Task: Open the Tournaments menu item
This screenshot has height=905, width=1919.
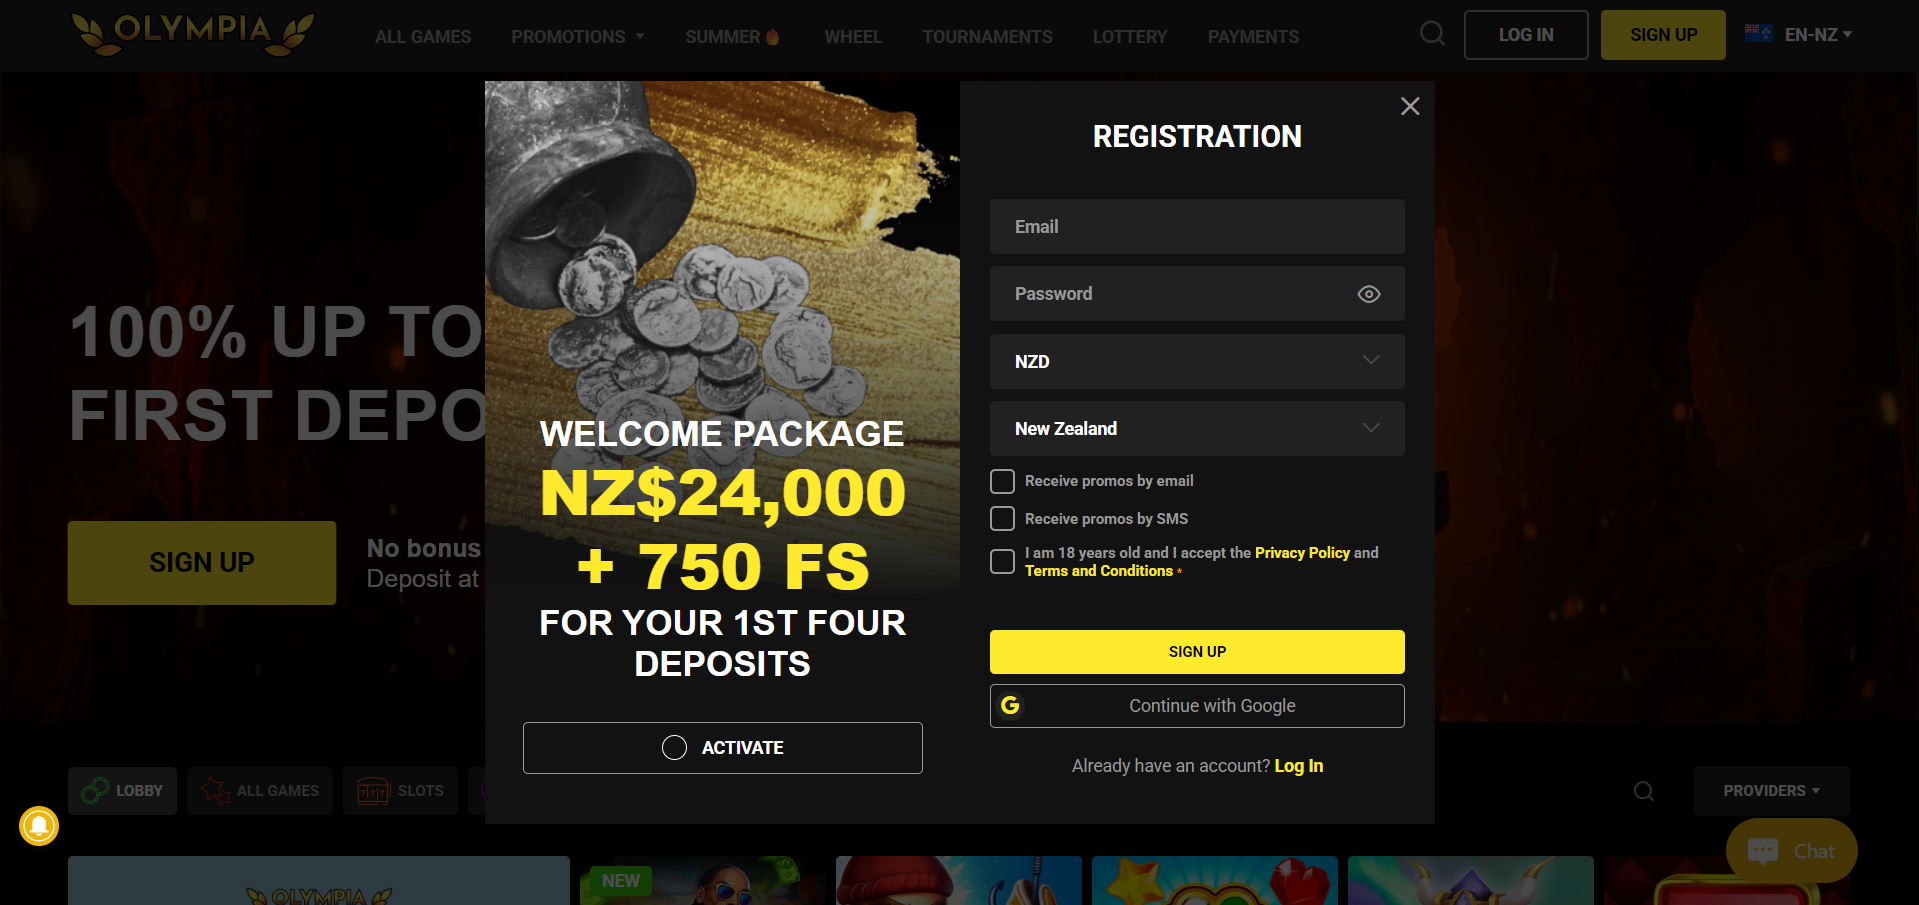Action: 987,37
